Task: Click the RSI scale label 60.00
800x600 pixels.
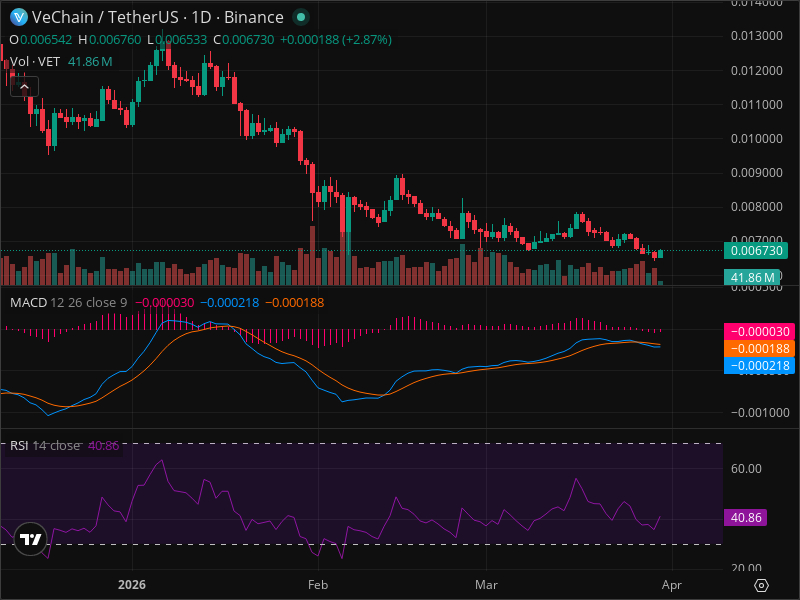Action: (746, 468)
